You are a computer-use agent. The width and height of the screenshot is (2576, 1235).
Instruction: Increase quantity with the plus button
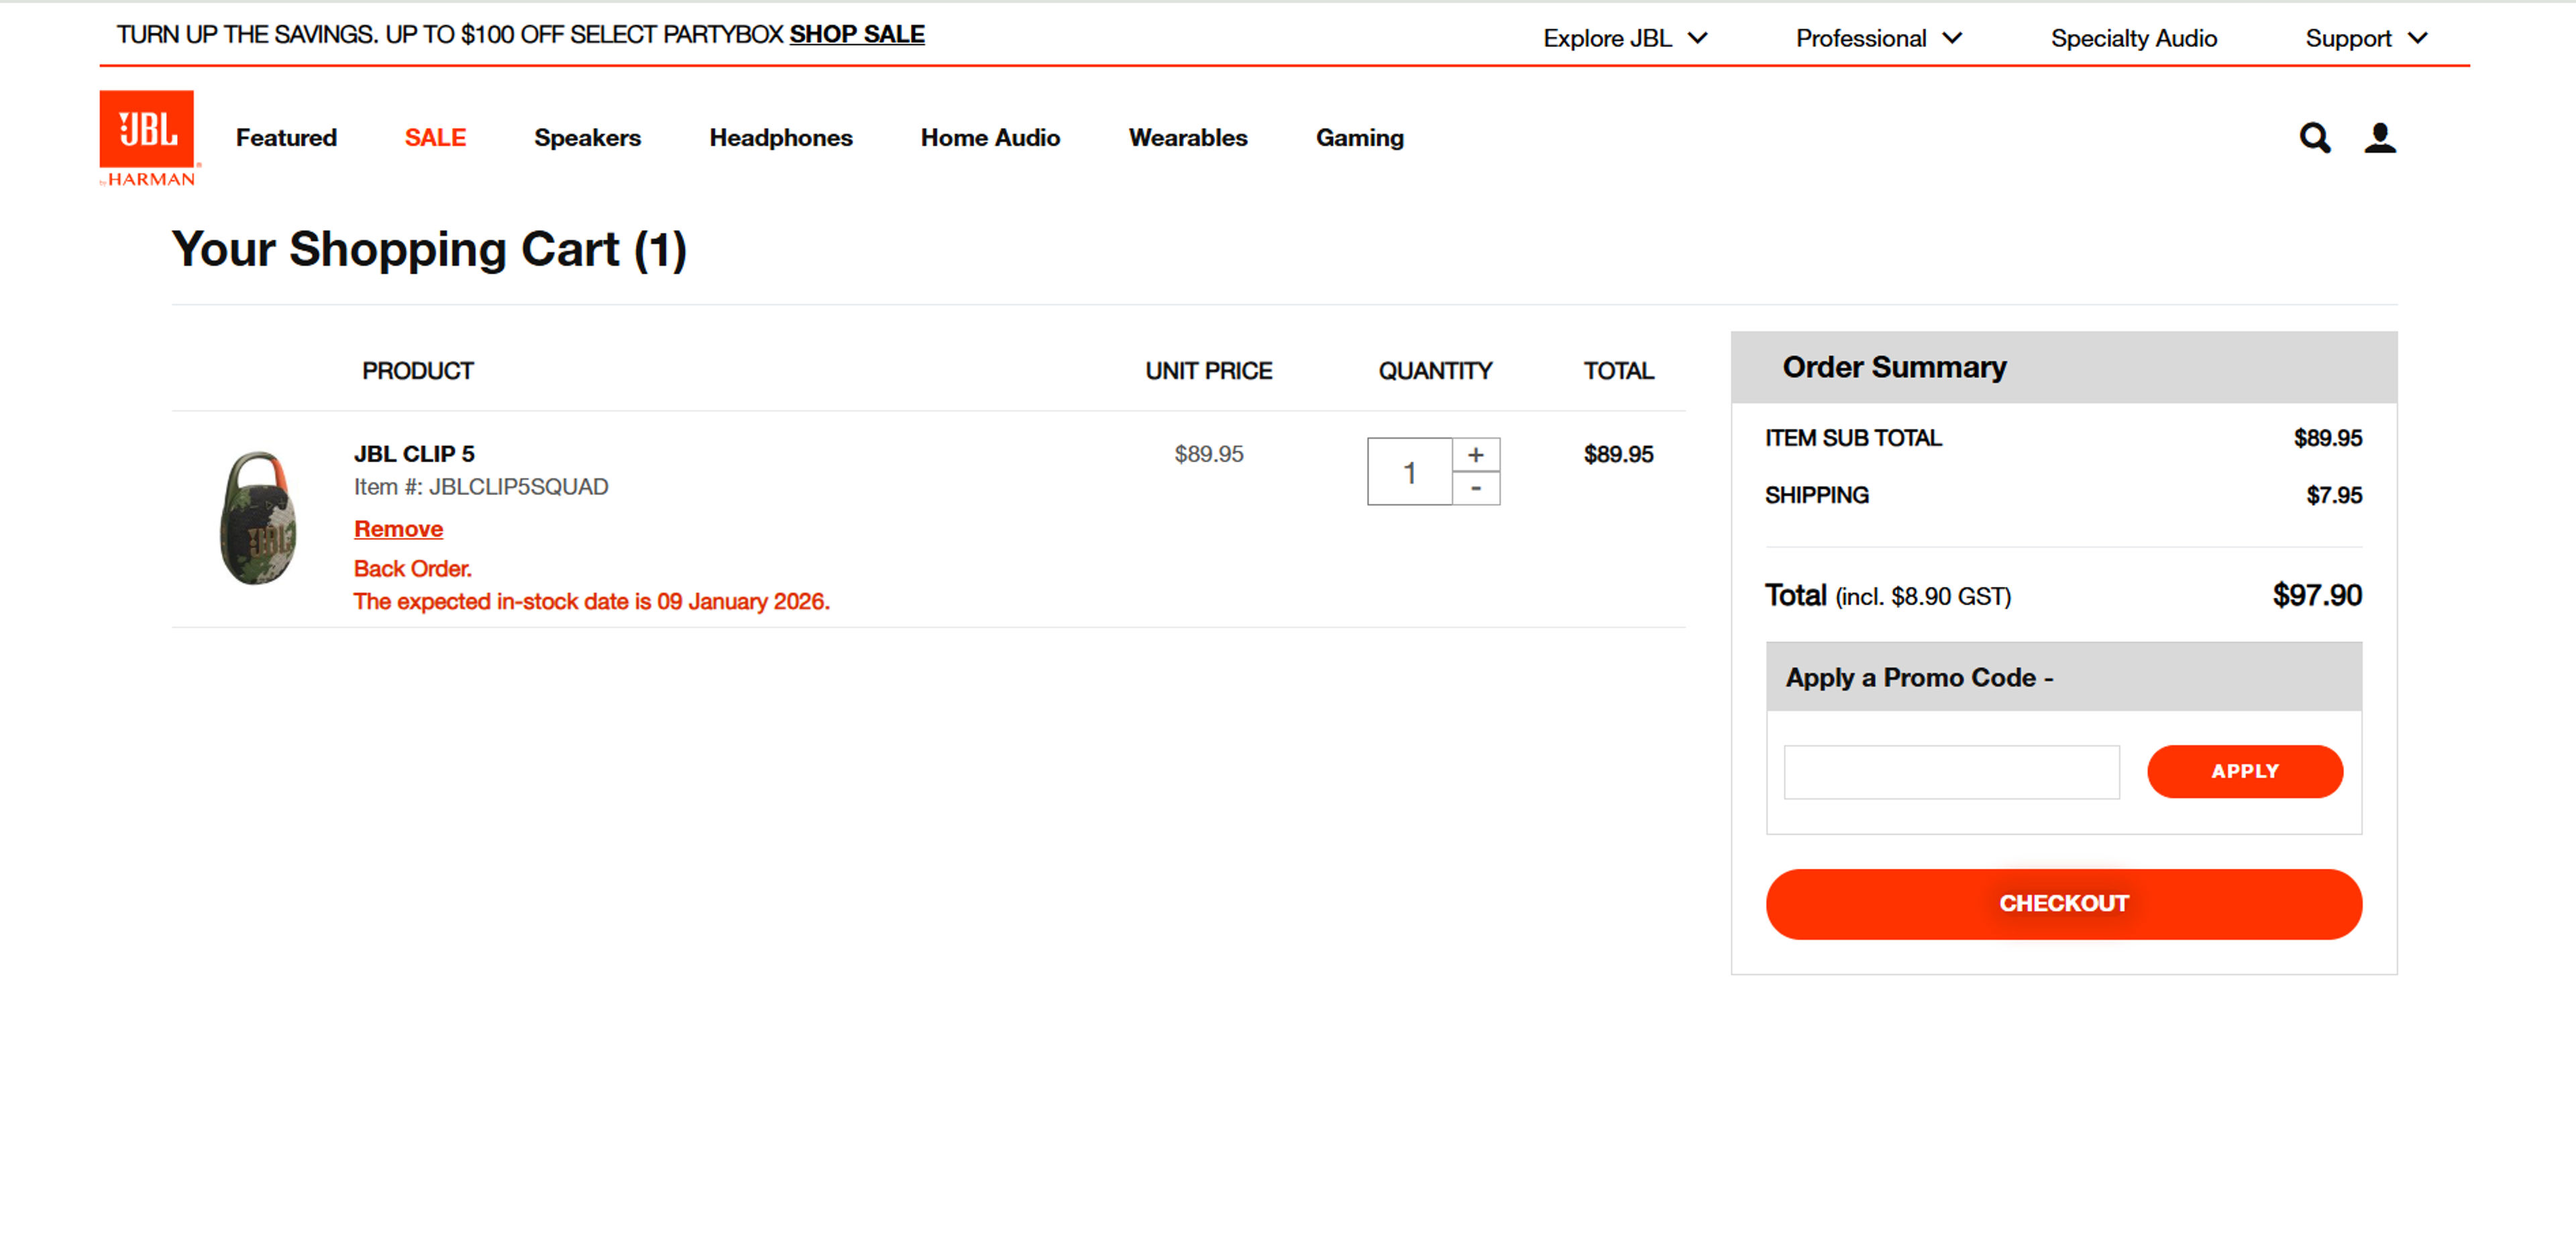[1475, 454]
